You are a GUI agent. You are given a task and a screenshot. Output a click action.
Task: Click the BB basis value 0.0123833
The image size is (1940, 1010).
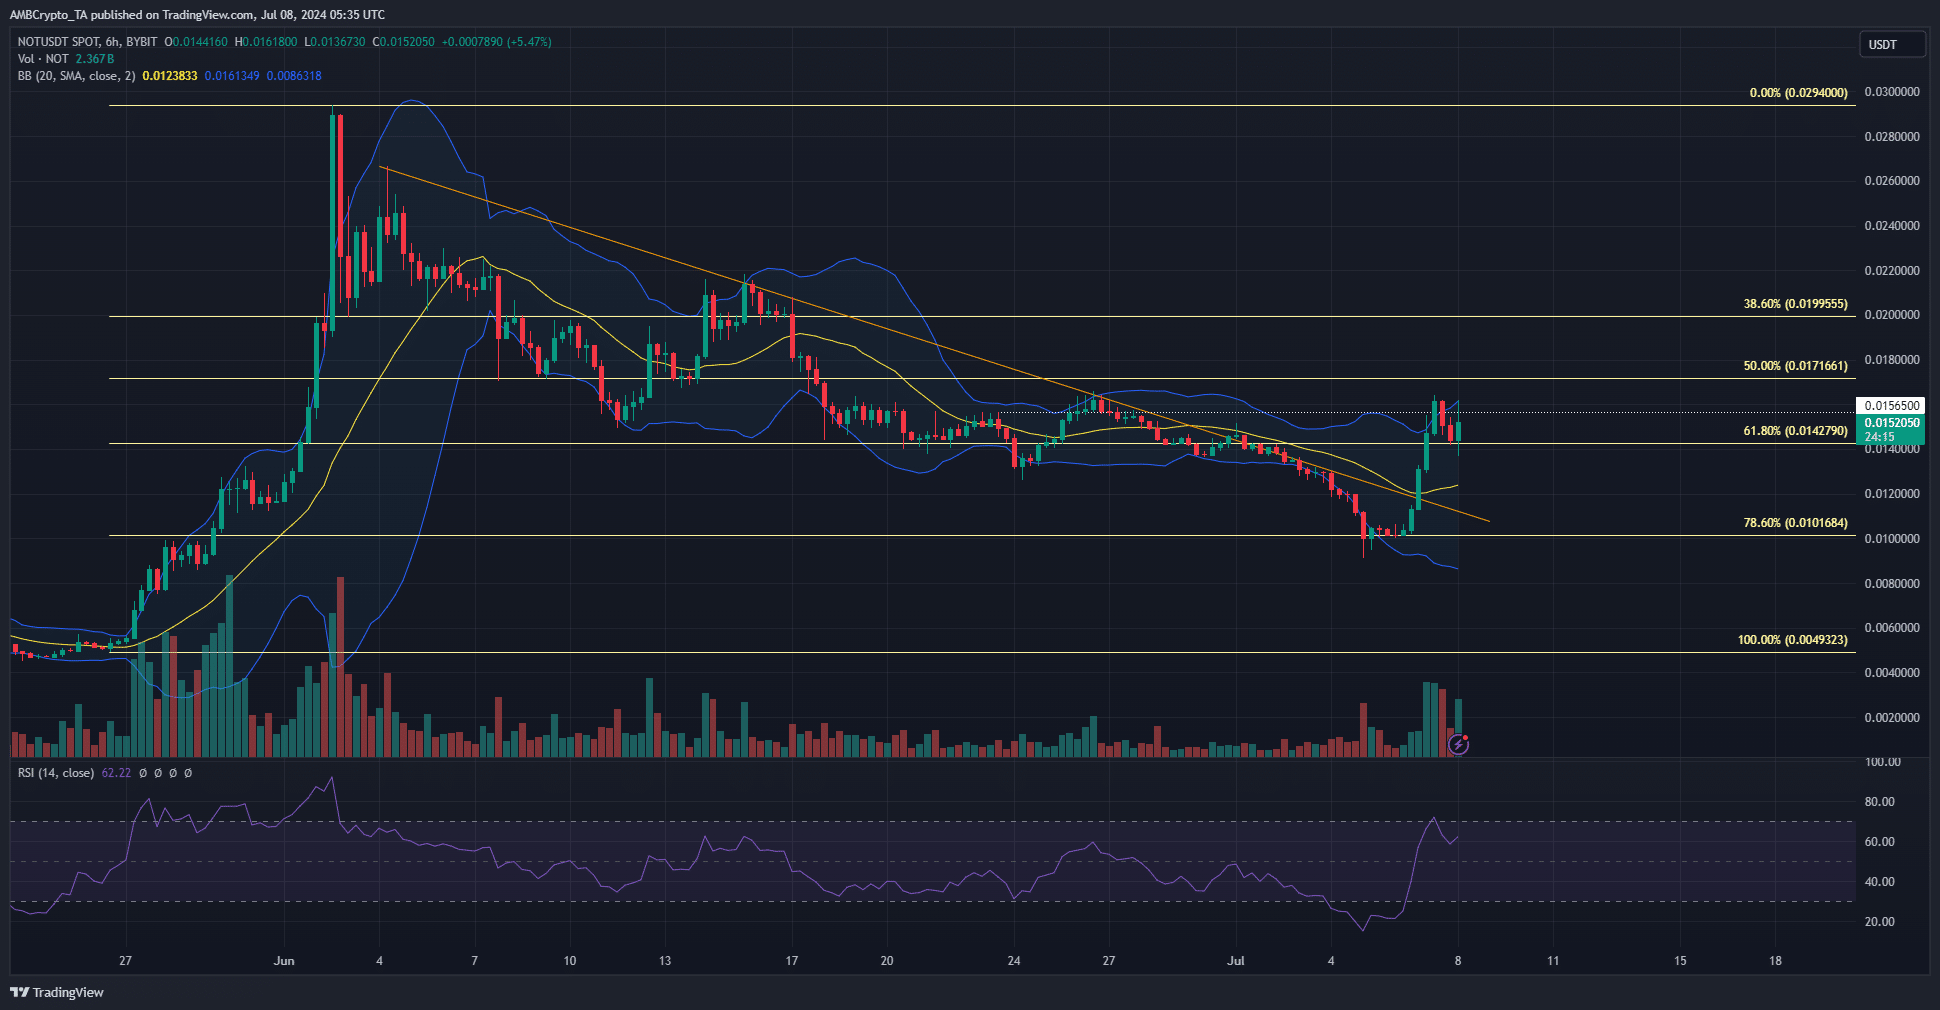[x=170, y=76]
